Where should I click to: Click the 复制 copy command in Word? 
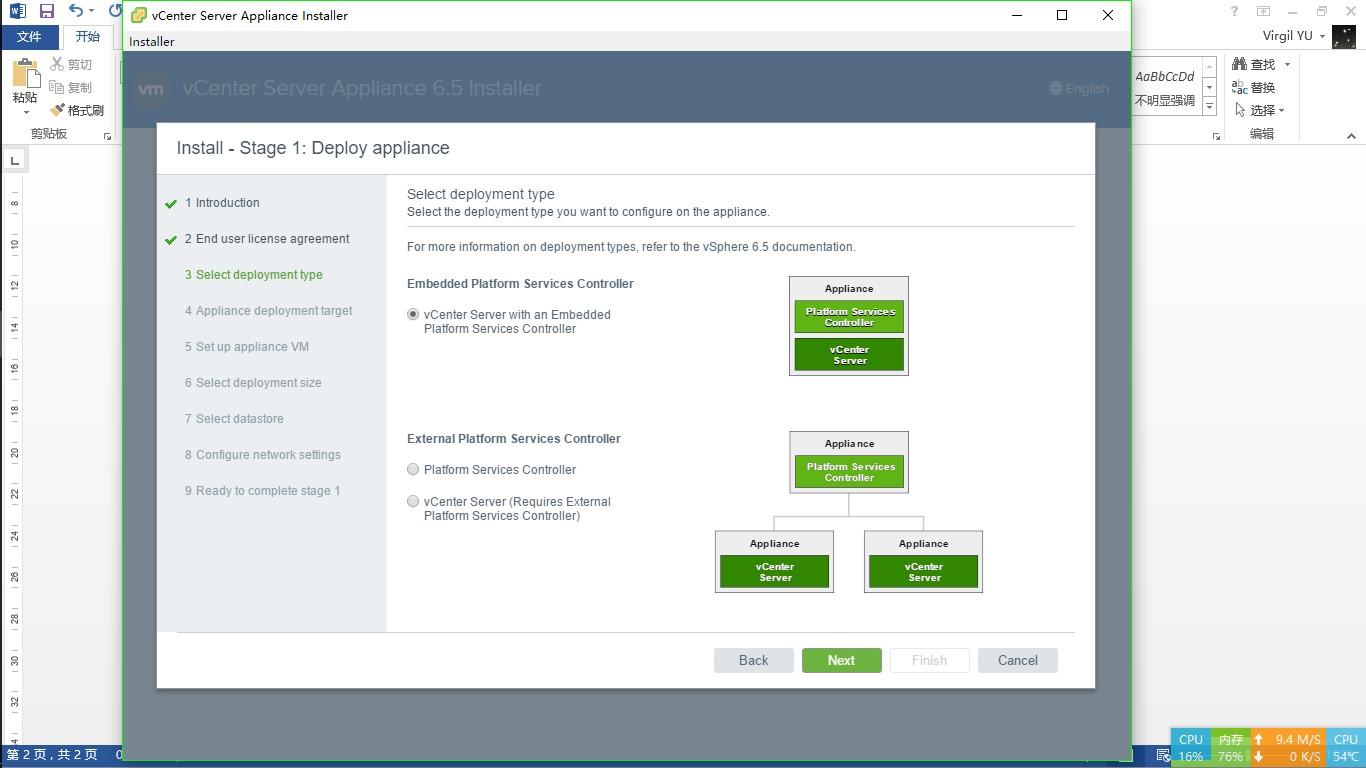tap(71, 87)
